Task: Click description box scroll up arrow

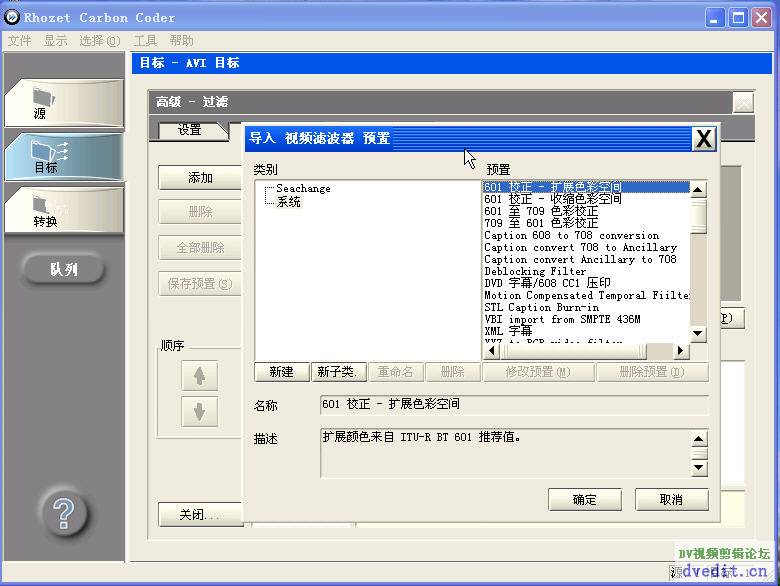Action: tap(699, 439)
